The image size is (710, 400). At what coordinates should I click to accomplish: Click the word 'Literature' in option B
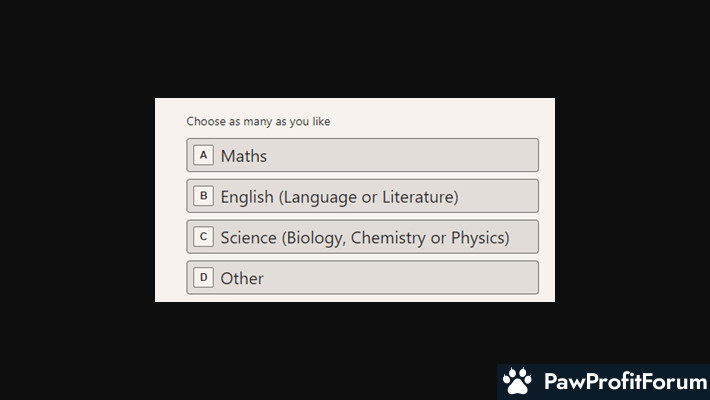tap(420, 197)
